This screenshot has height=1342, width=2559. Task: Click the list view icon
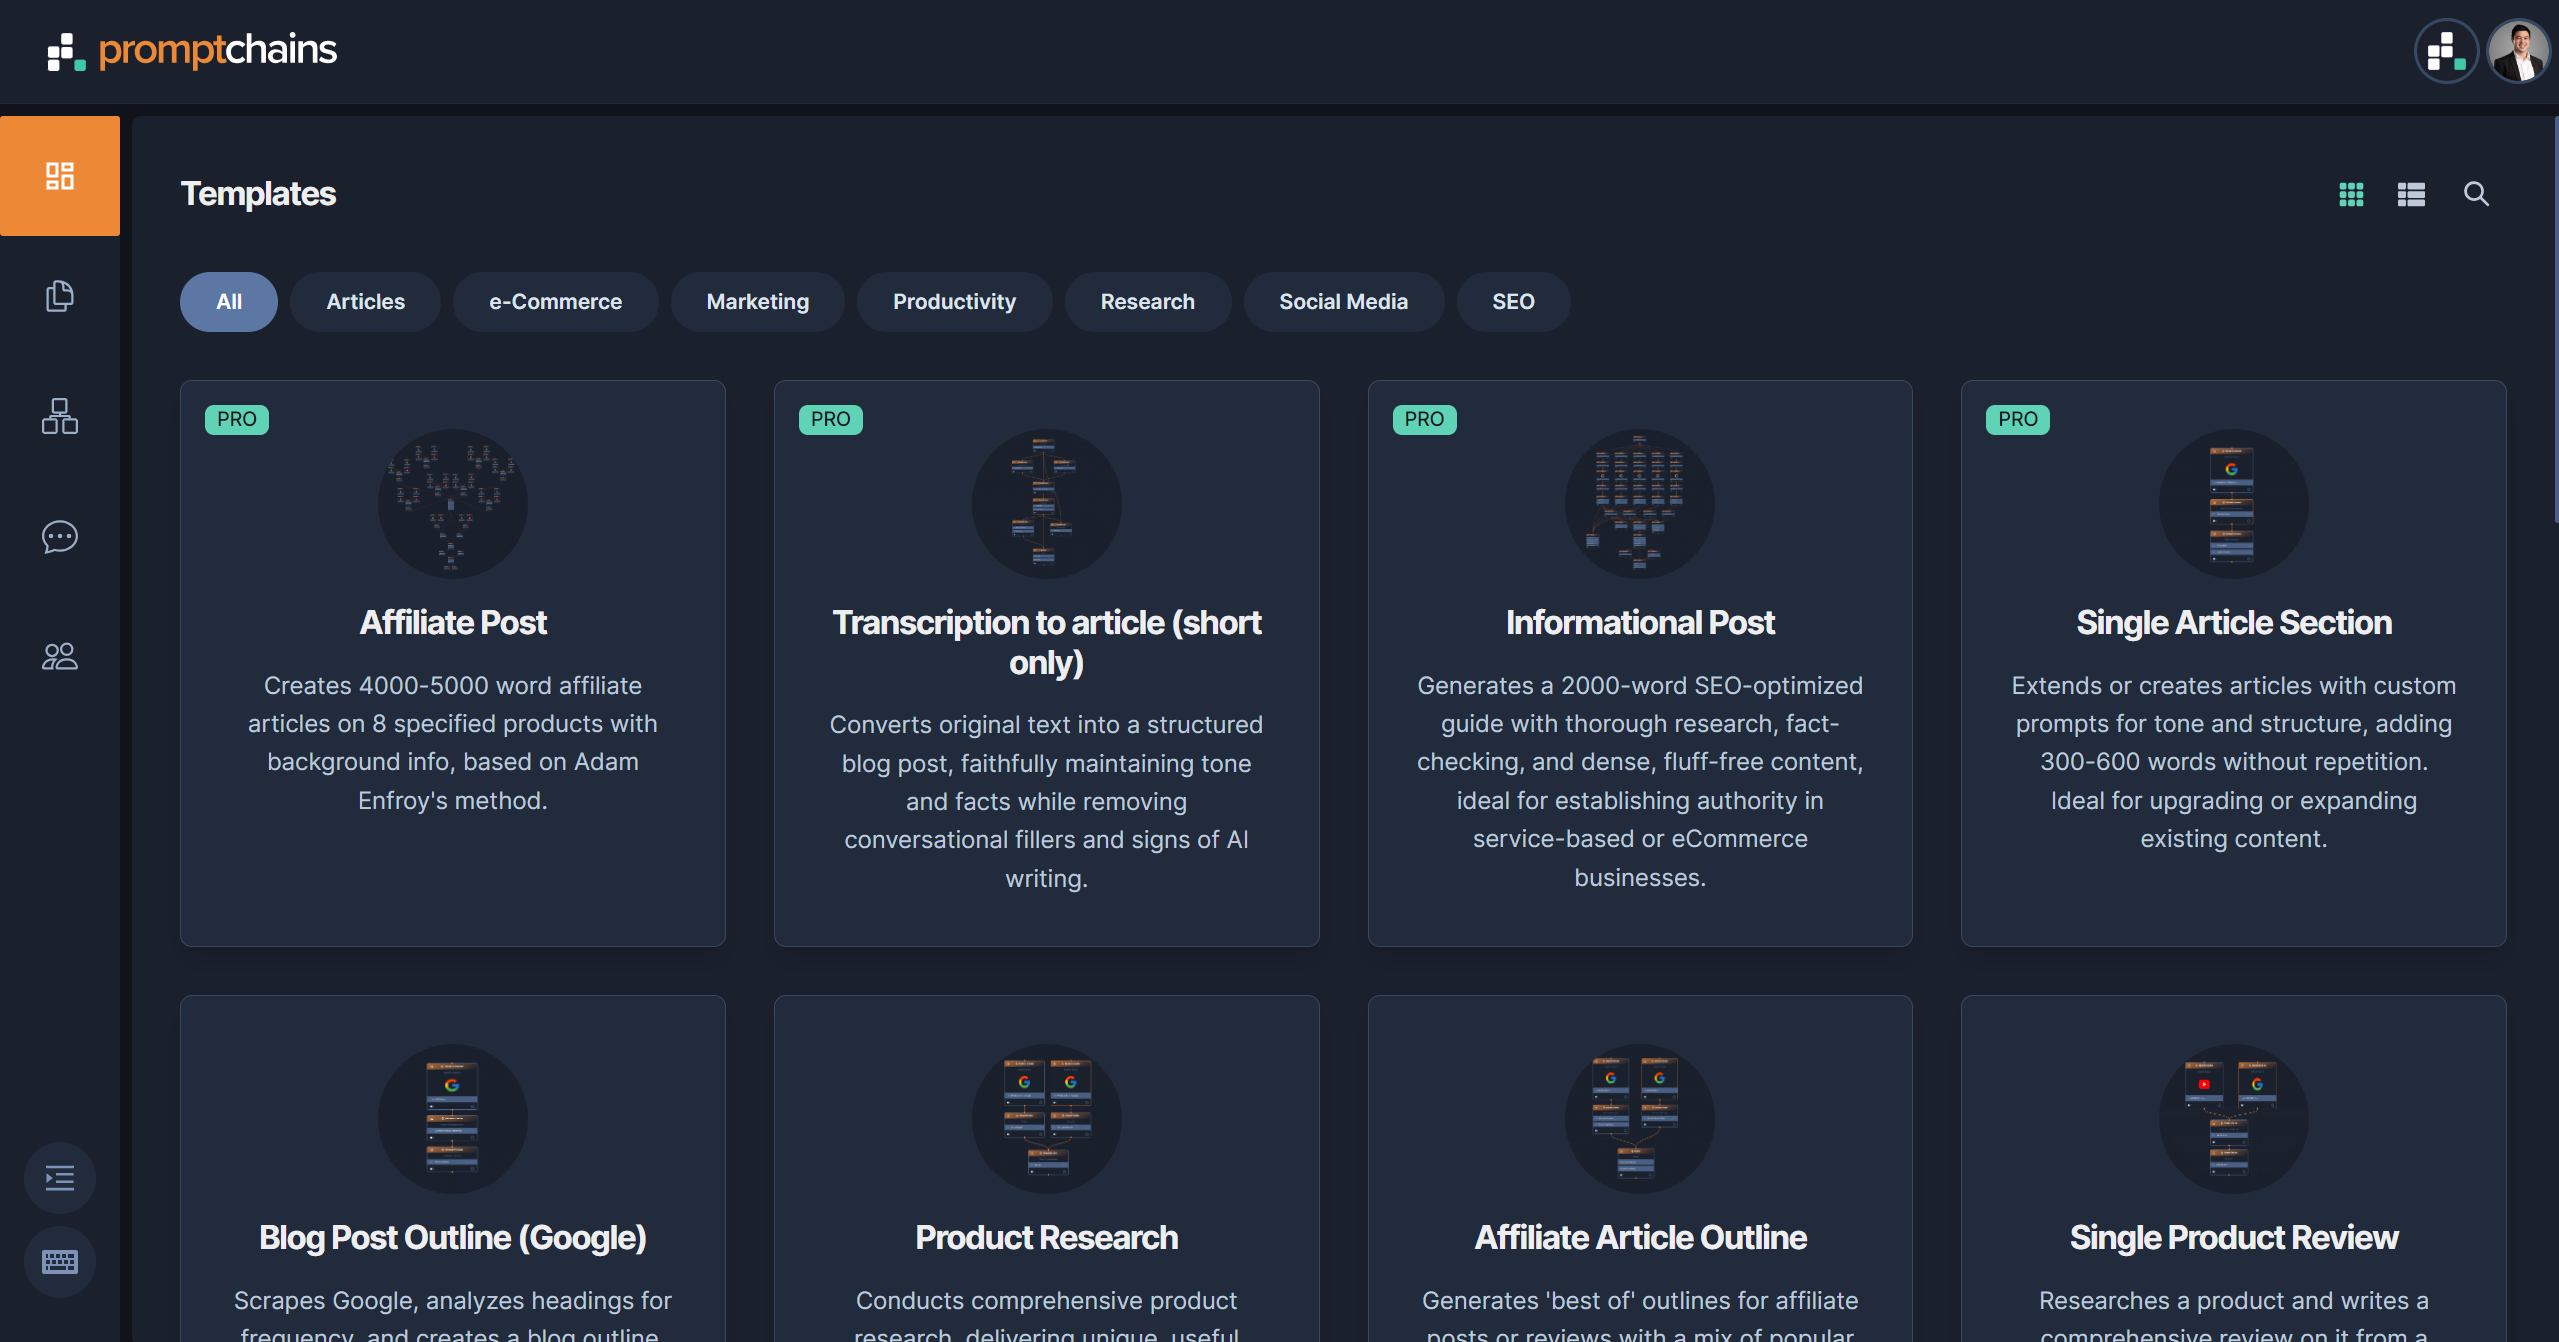[x=2412, y=193]
